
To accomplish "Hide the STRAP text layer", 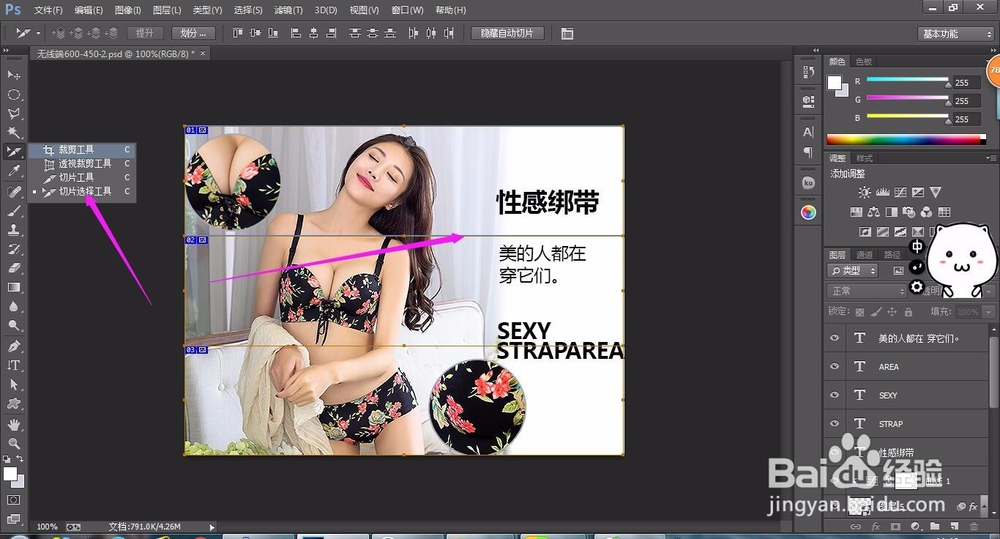I will [834, 423].
